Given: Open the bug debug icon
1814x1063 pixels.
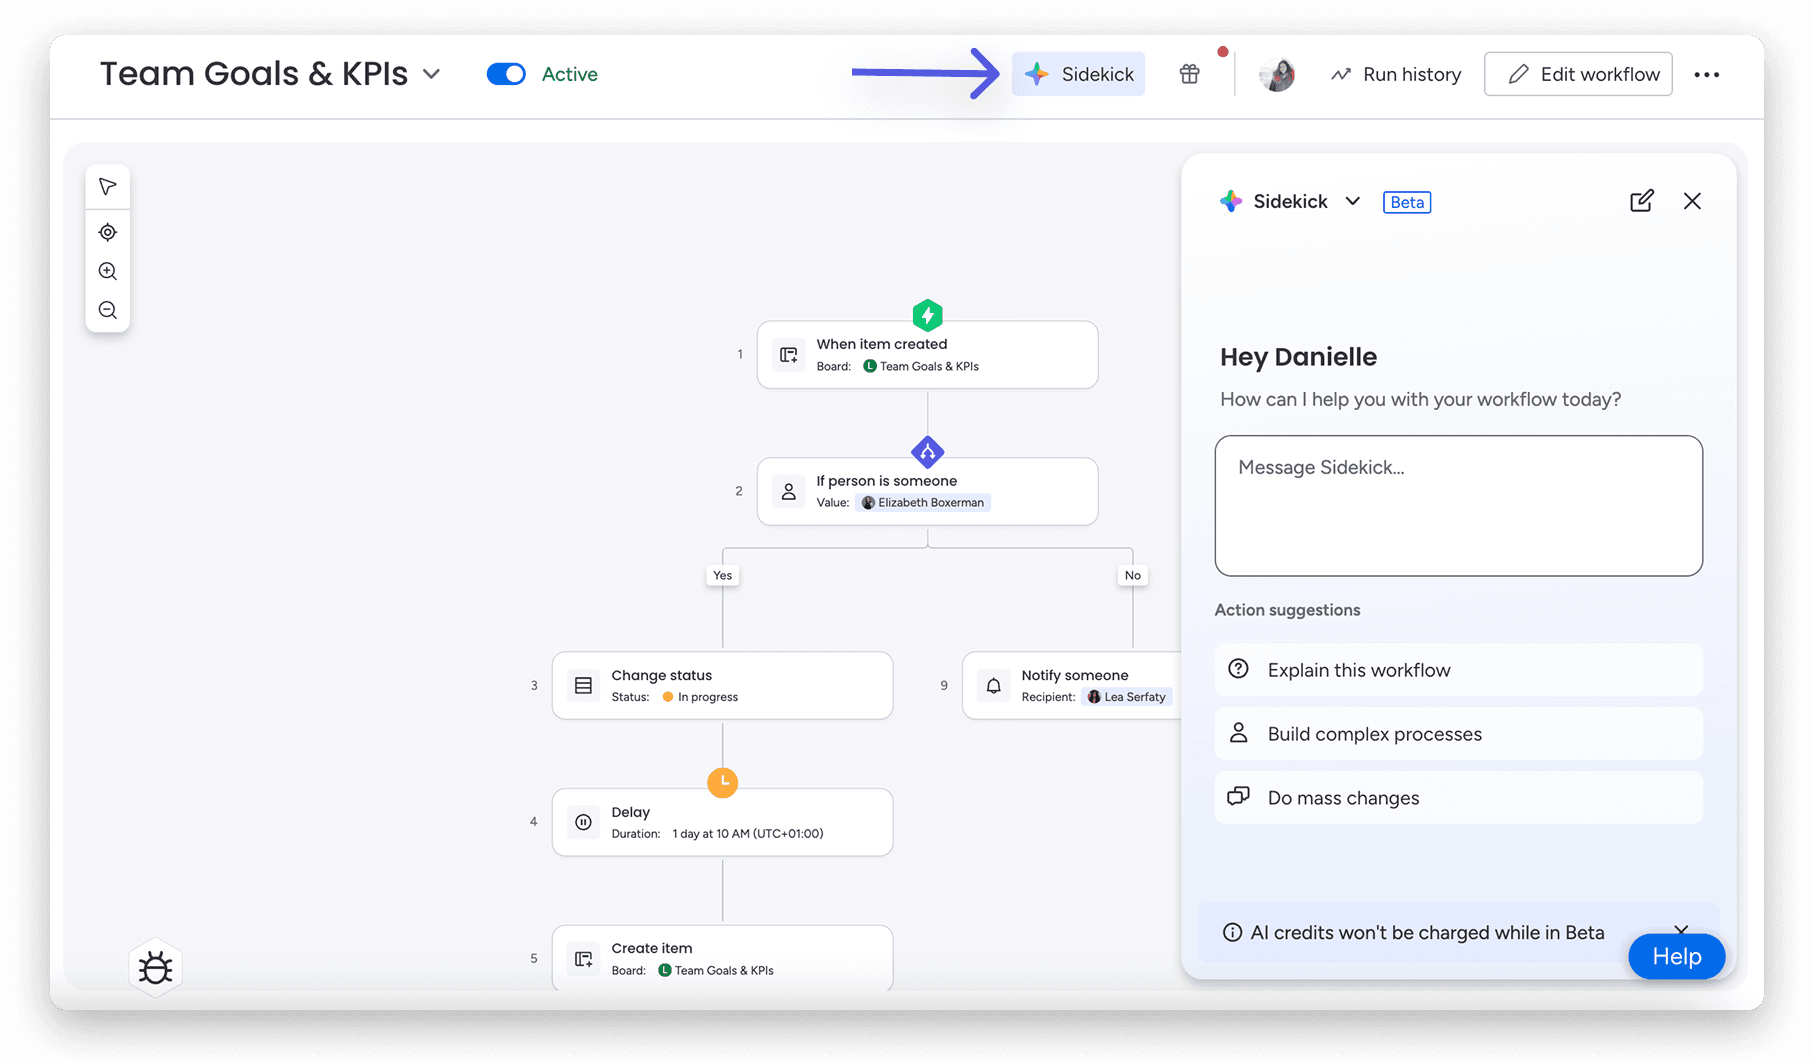Looking at the screenshot, I should point(155,968).
